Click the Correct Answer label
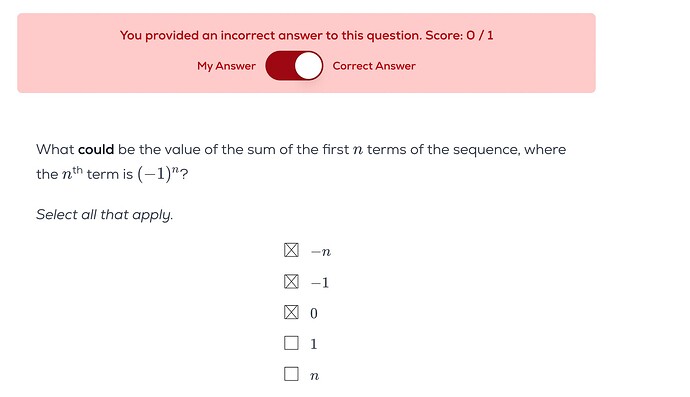This screenshot has width=690, height=397. click(x=374, y=66)
